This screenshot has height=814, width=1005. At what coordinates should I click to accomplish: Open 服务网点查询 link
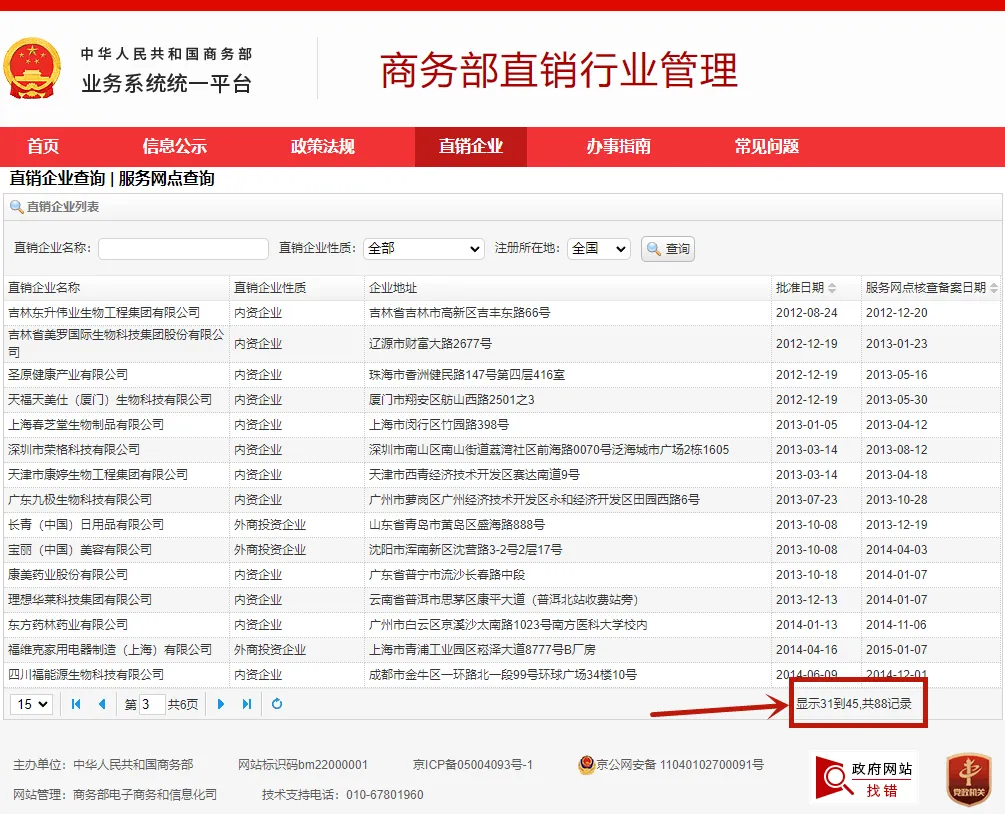point(167,178)
